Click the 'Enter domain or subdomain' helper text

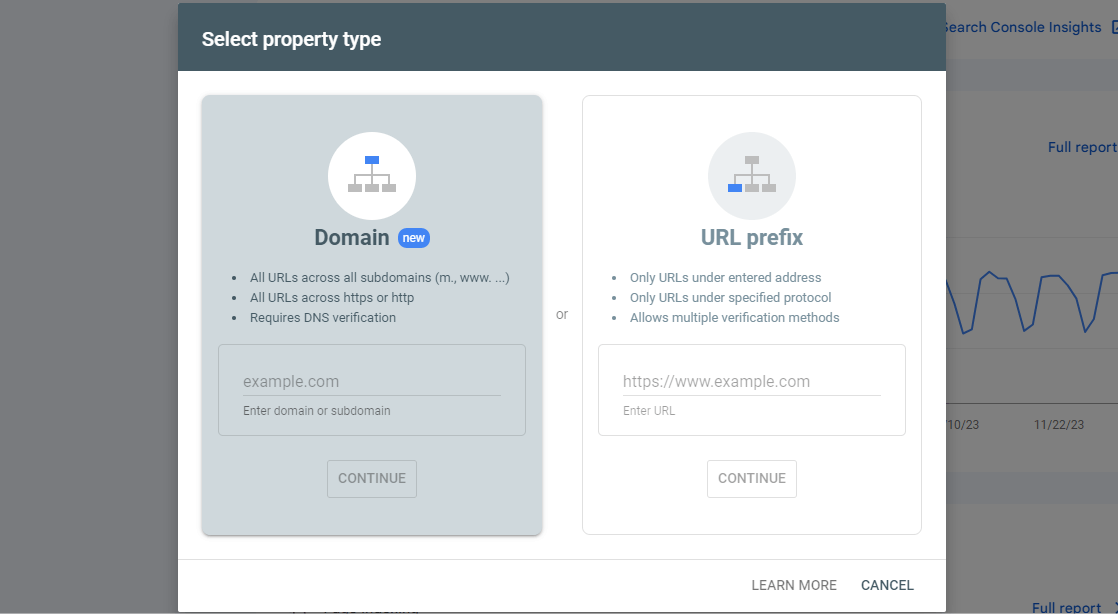(317, 411)
